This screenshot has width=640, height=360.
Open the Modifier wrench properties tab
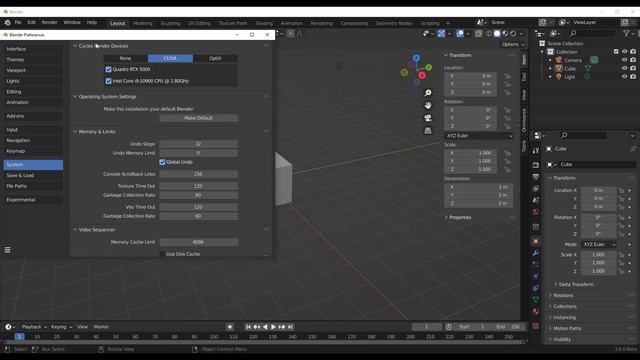536,253
